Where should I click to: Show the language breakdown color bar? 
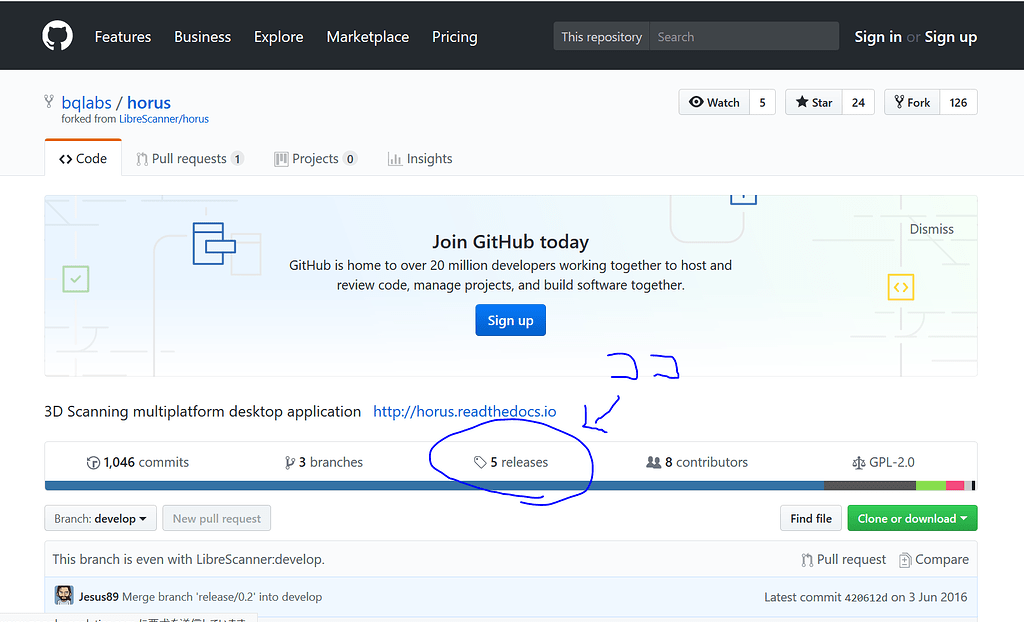(x=510, y=485)
